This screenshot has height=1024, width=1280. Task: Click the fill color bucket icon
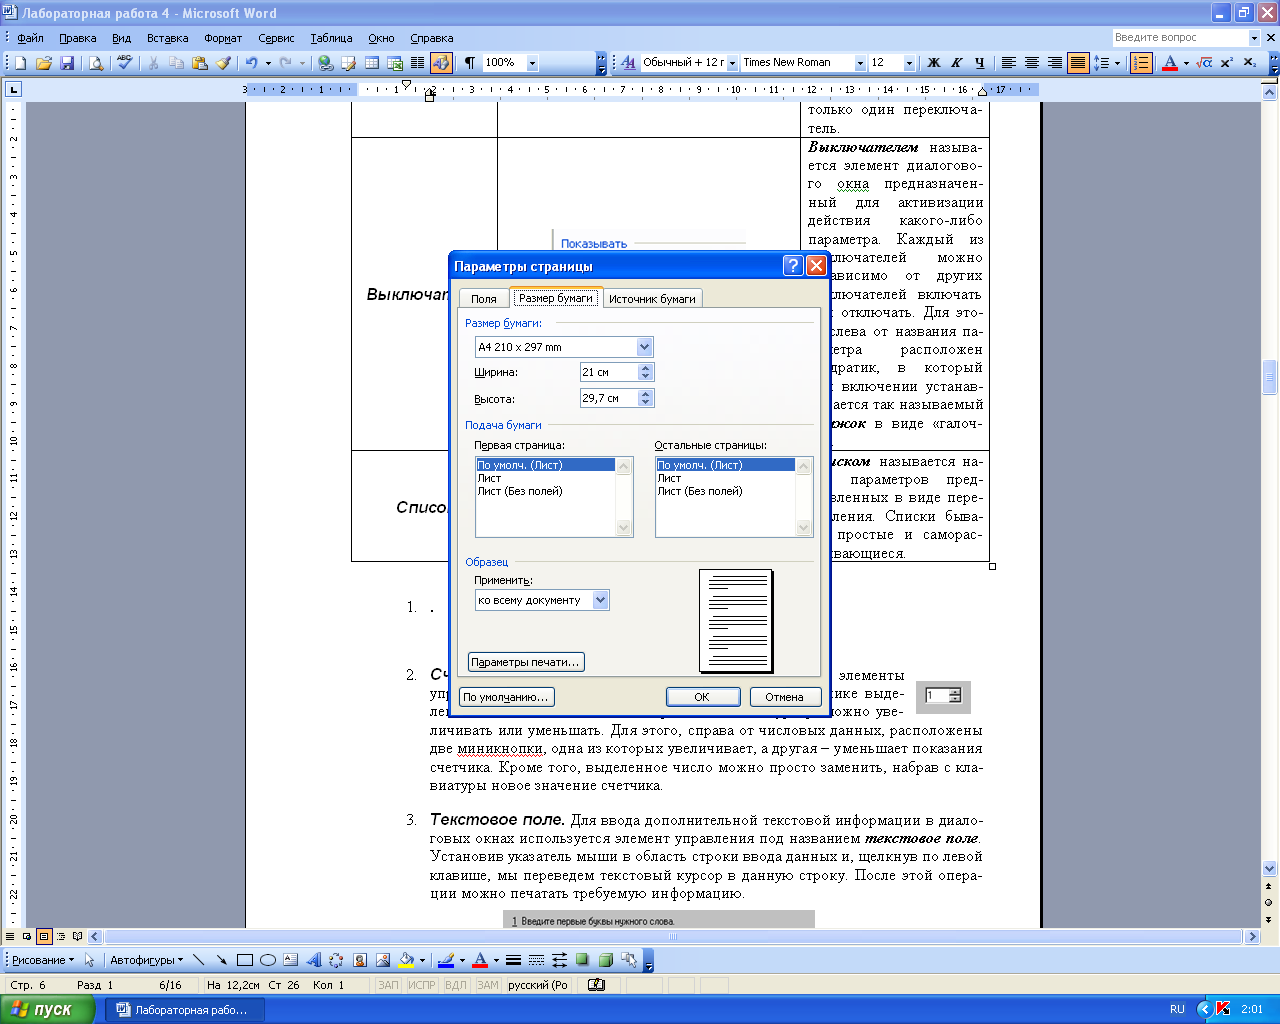pos(406,960)
